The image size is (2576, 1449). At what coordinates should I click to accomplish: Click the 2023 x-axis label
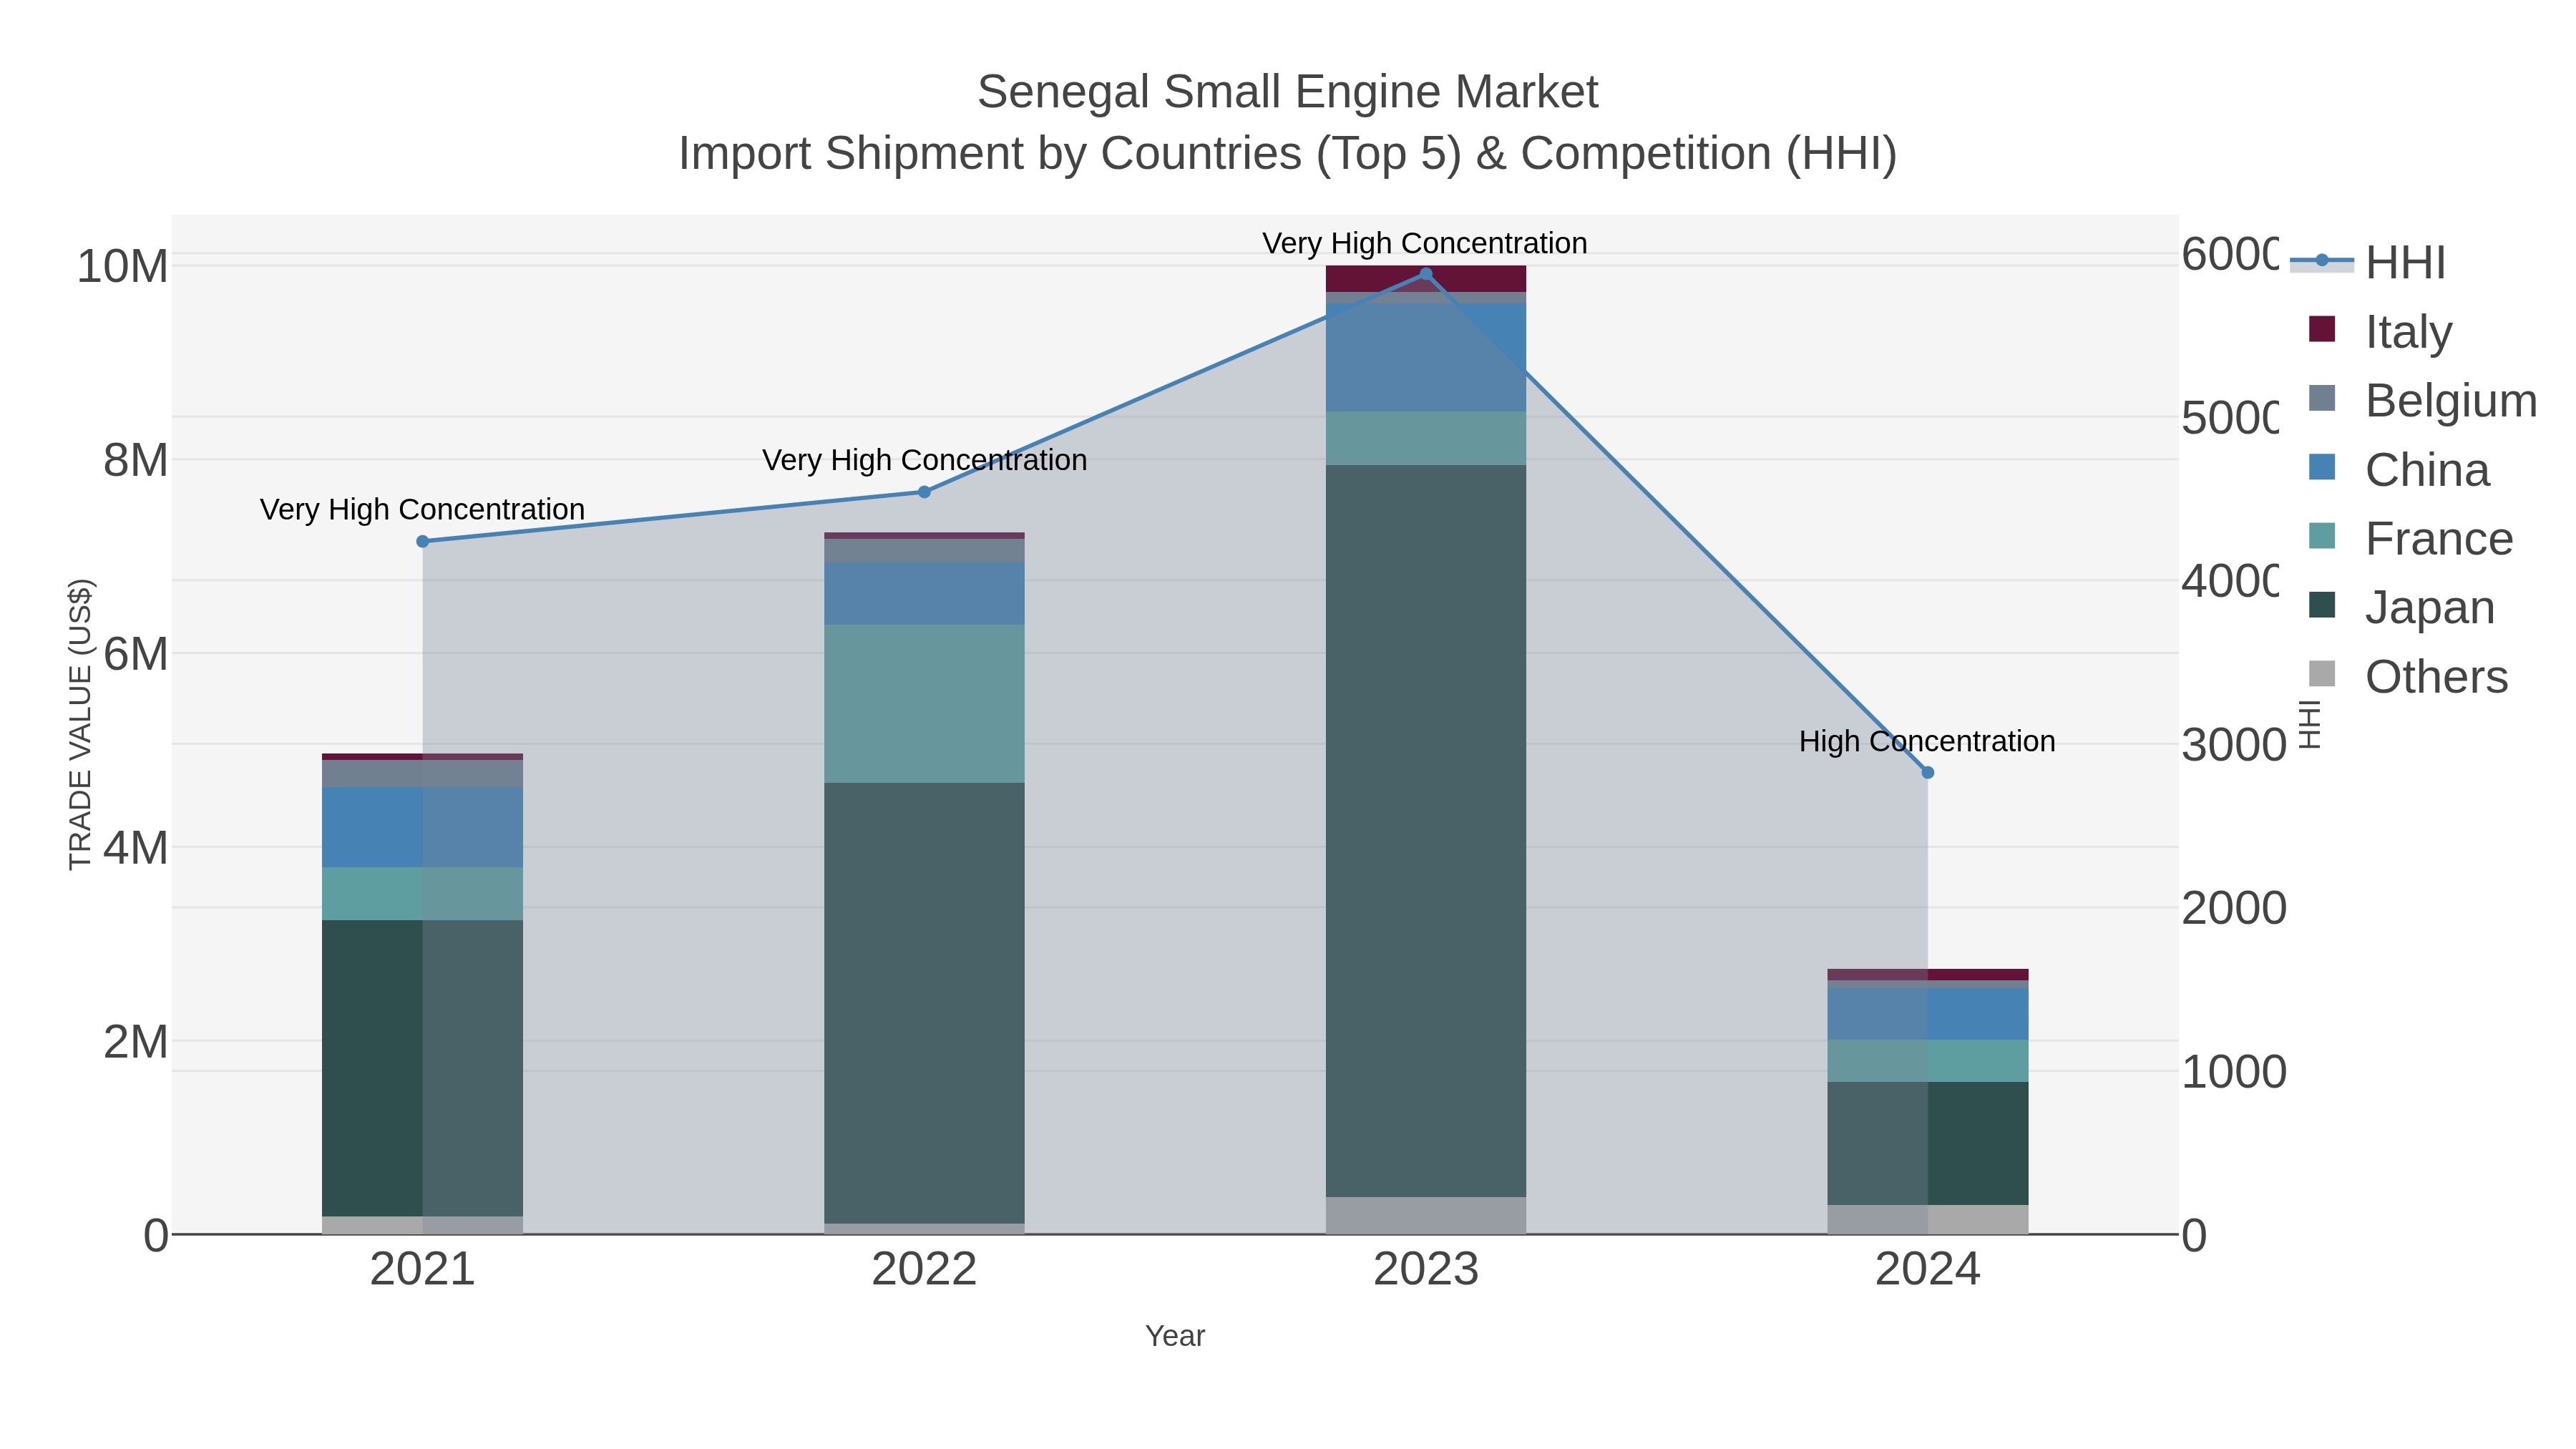1426,1269
